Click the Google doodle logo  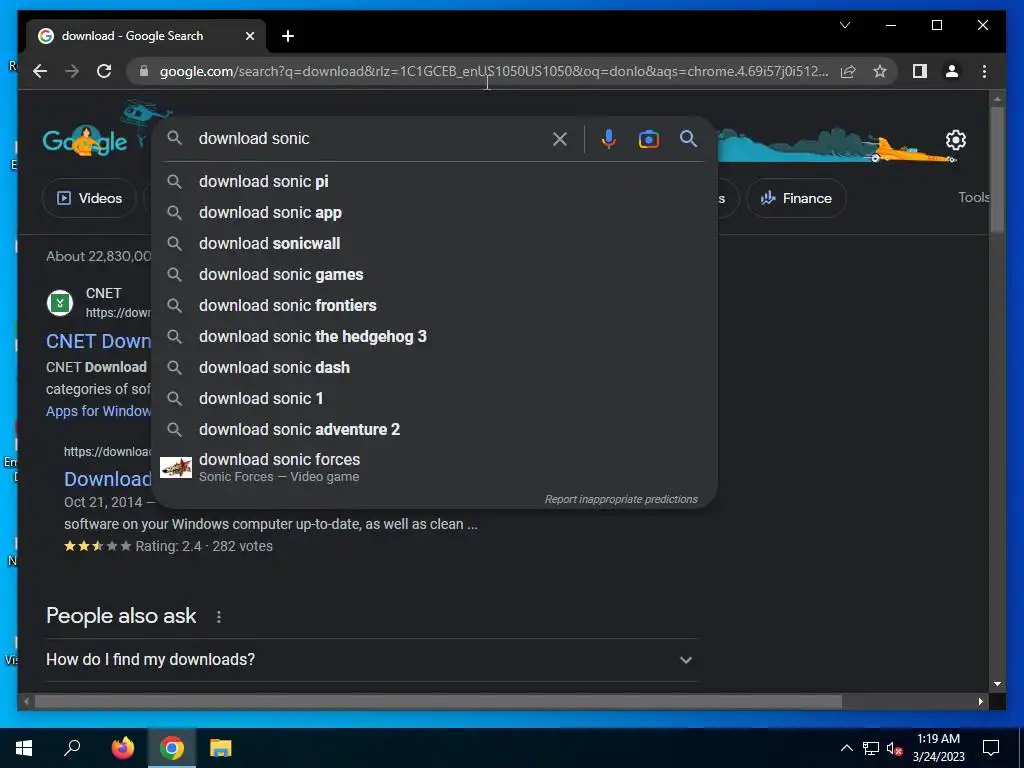tap(85, 140)
